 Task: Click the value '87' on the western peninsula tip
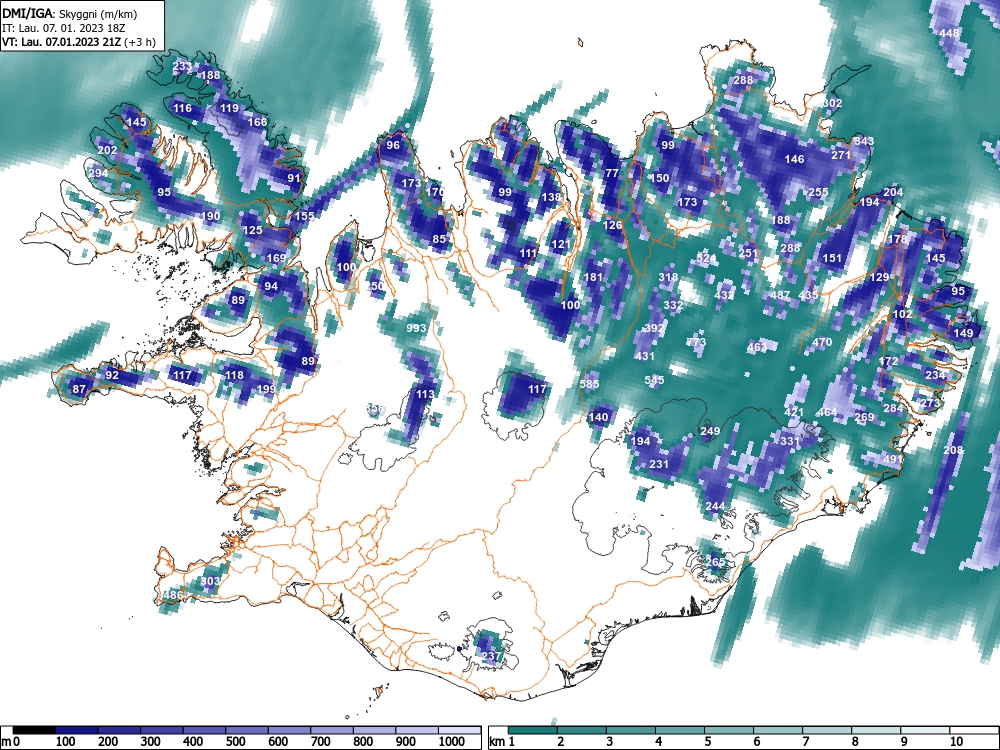click(79, 389)
